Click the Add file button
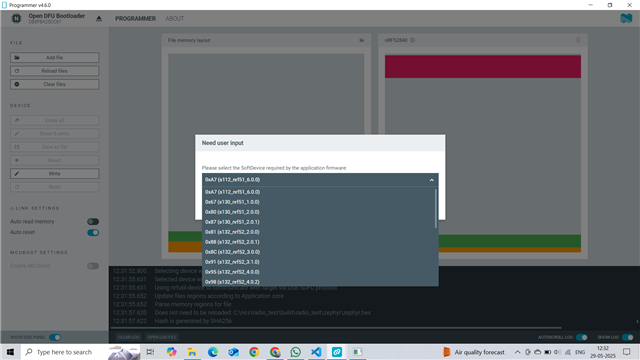 click(x=54, y=58)
